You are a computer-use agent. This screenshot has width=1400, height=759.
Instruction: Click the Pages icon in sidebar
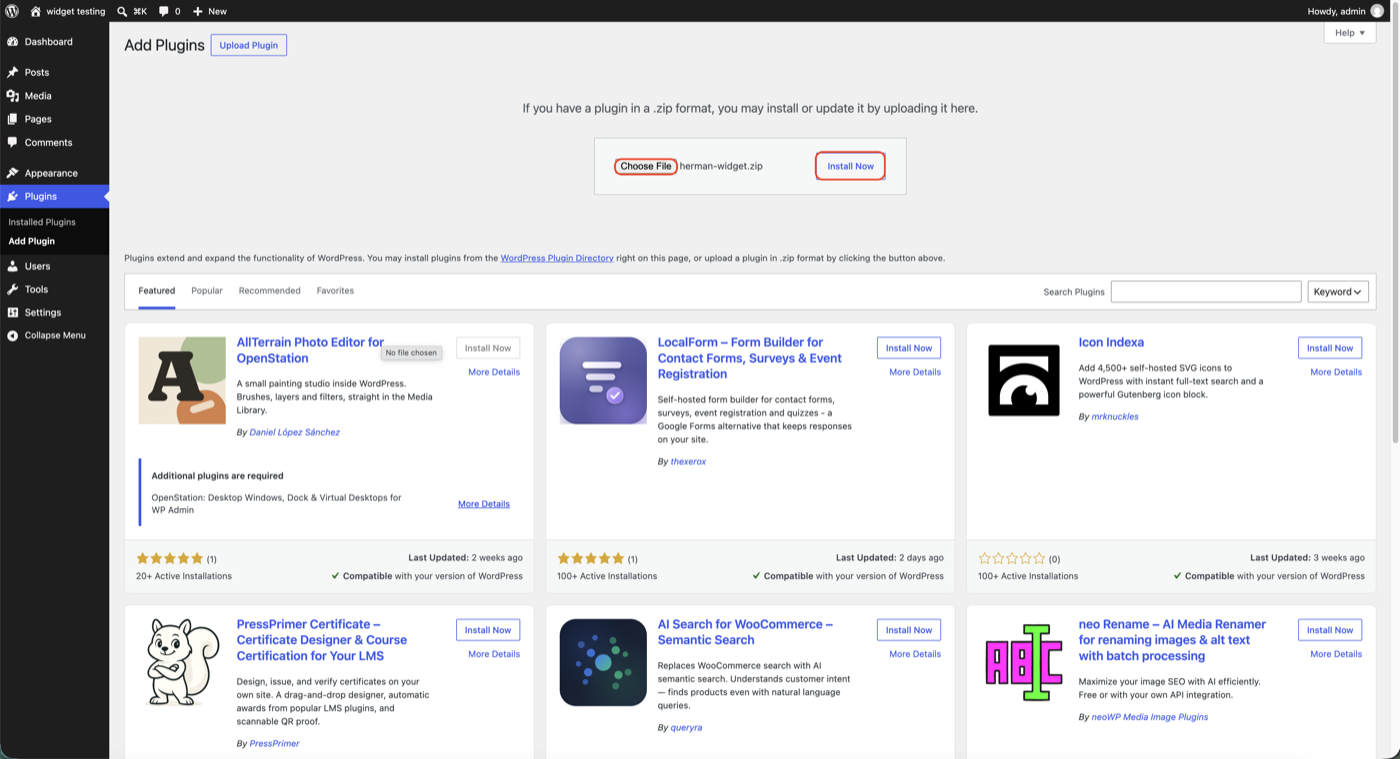point(12,119)
